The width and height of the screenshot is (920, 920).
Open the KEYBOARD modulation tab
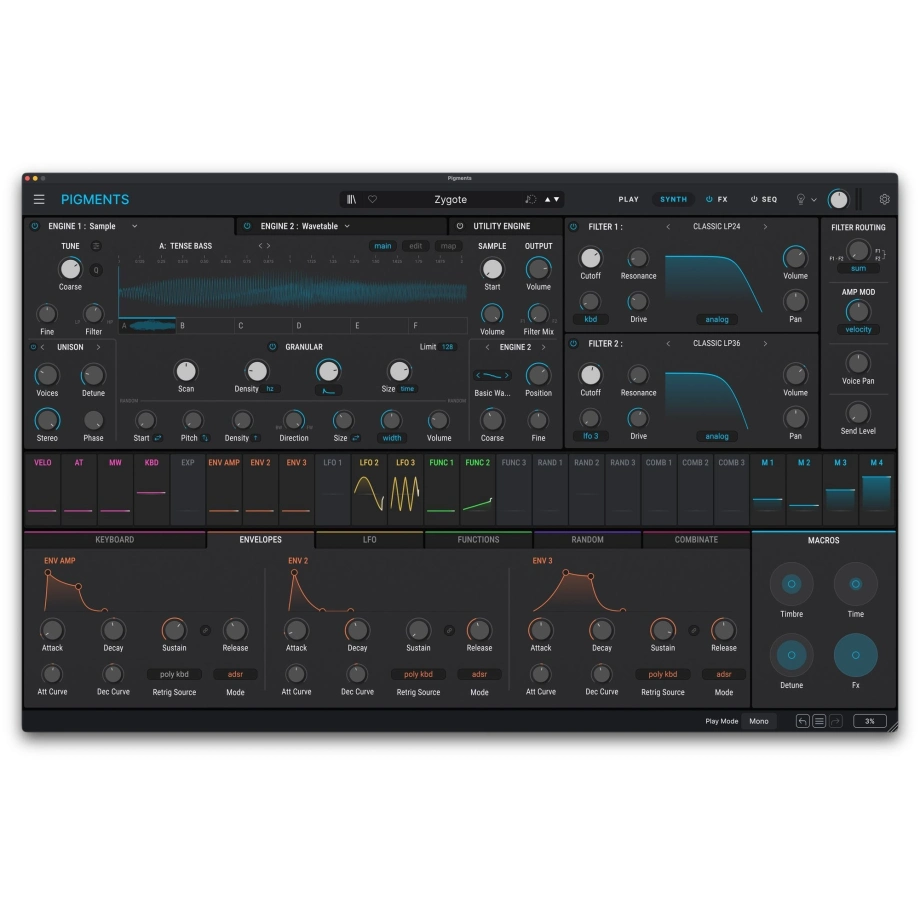pos(115,539)
